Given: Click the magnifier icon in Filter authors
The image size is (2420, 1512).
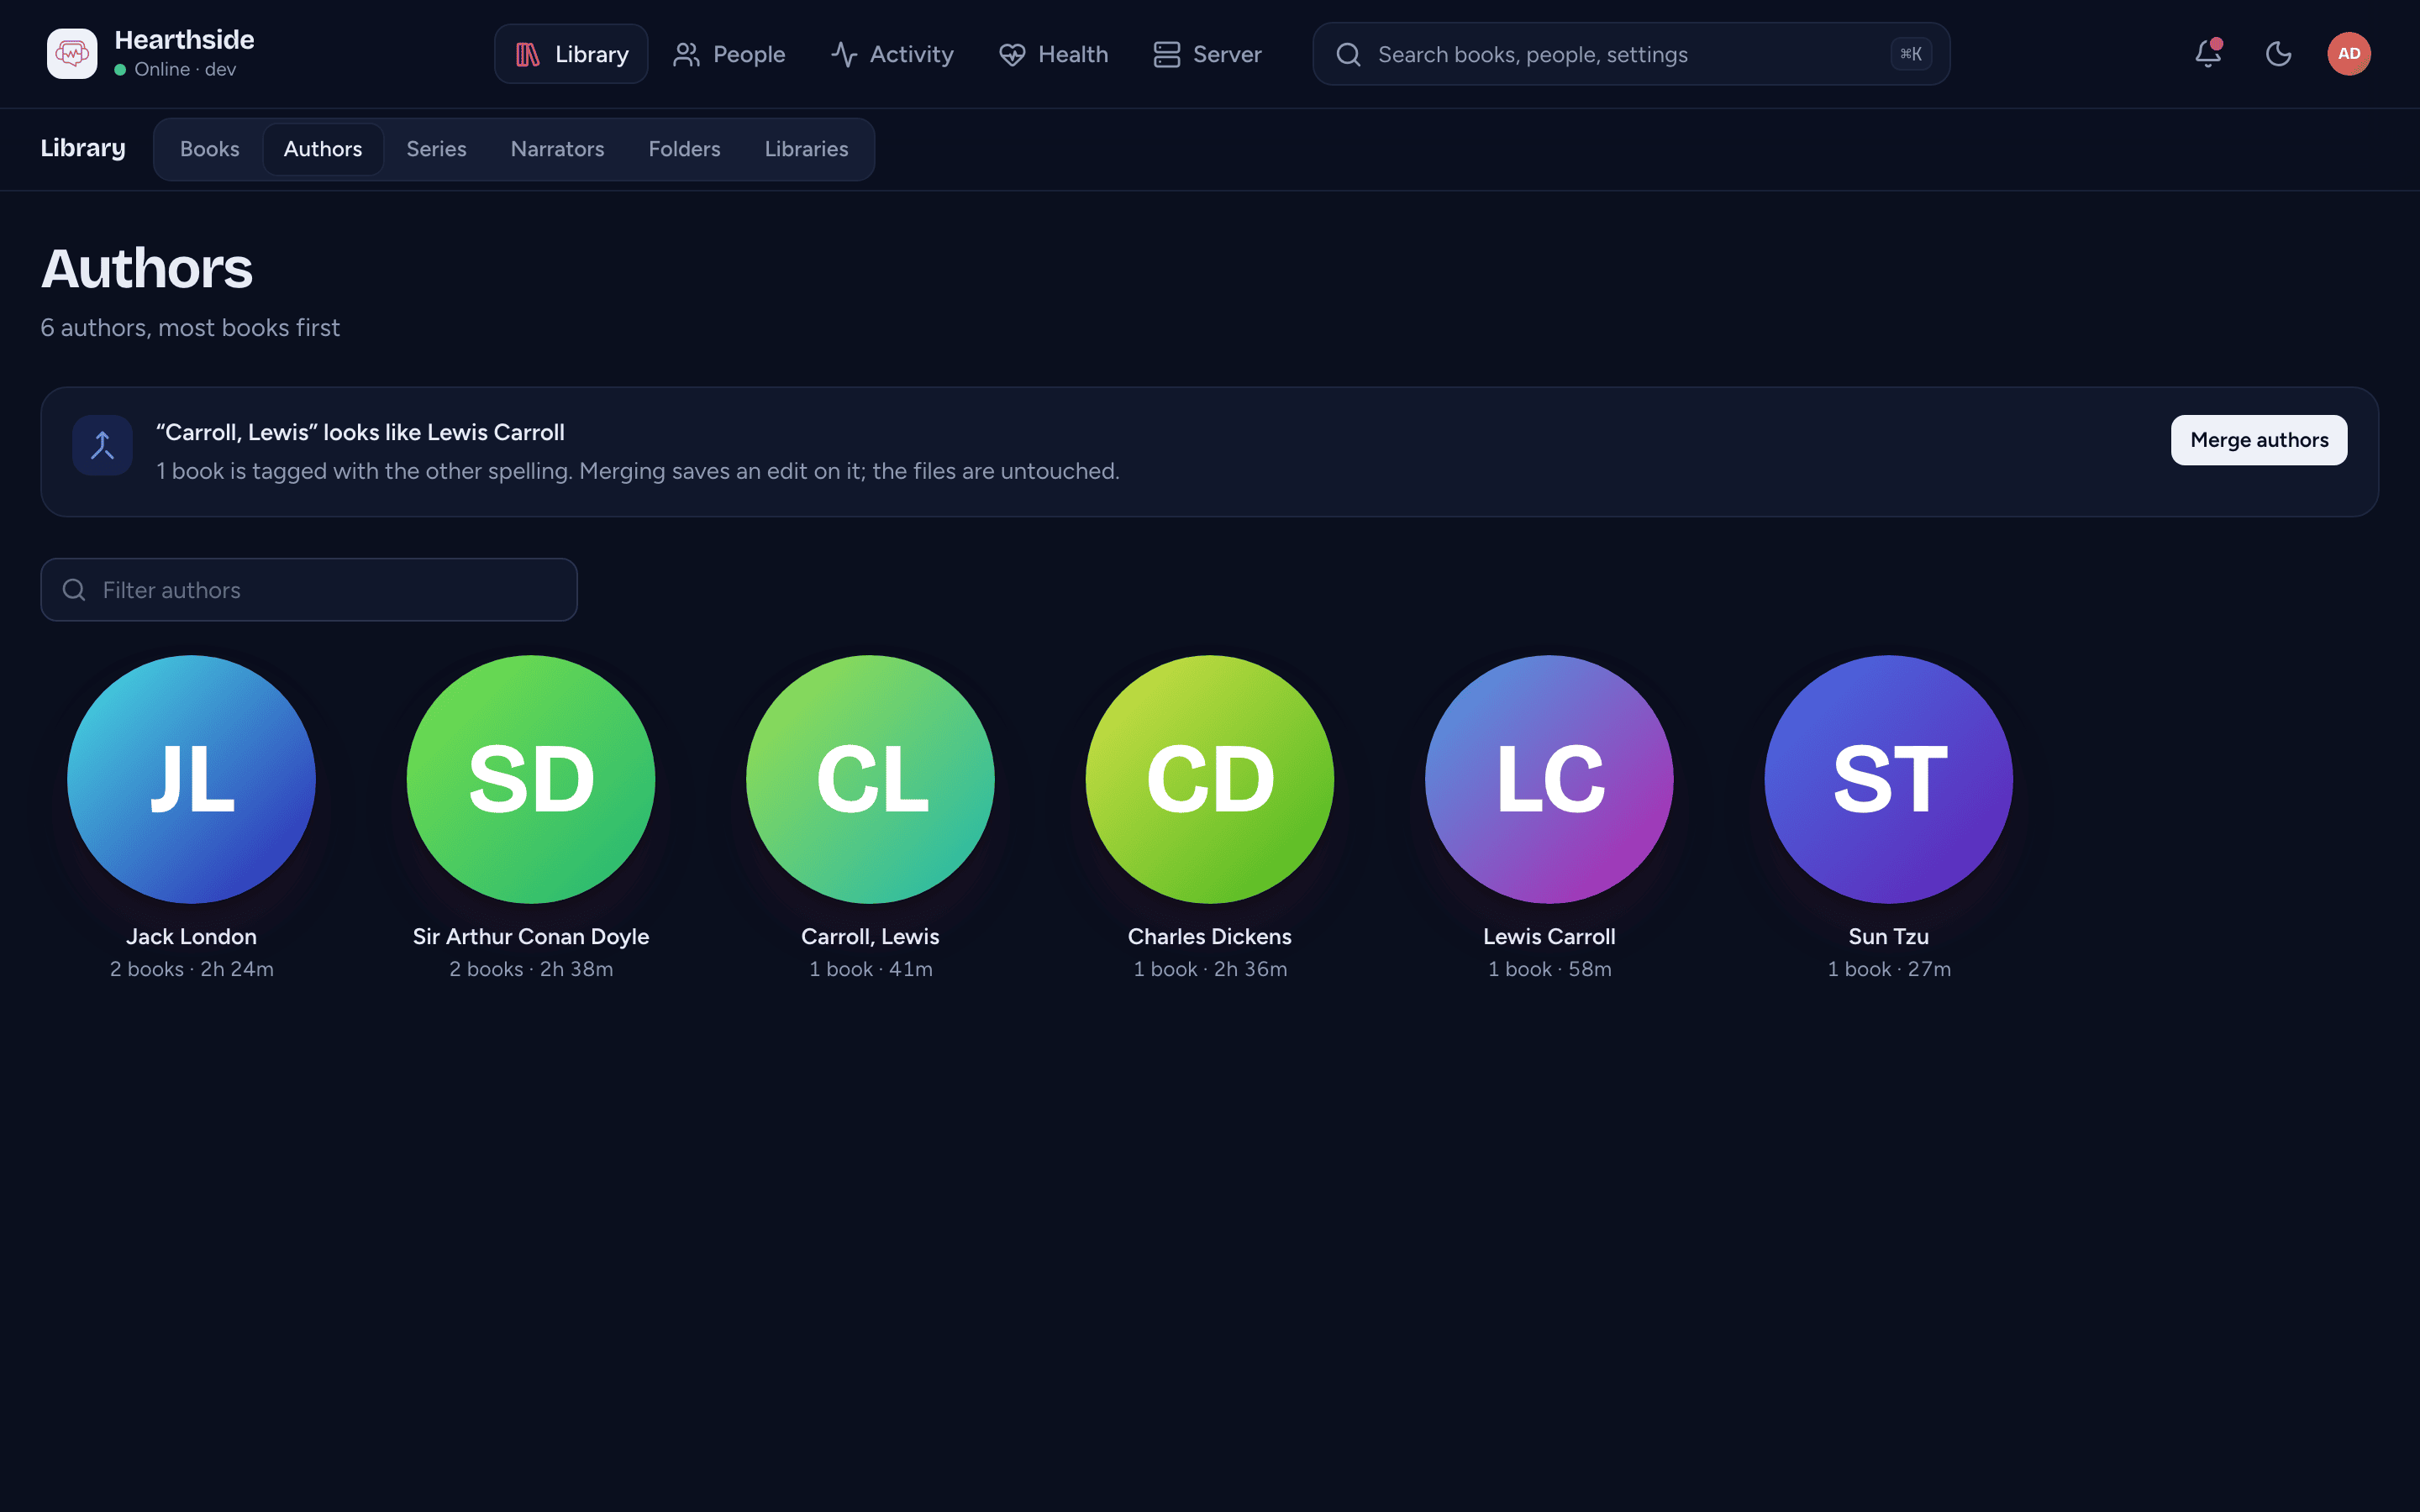Looking at the screenshot, I should (74, 590).
